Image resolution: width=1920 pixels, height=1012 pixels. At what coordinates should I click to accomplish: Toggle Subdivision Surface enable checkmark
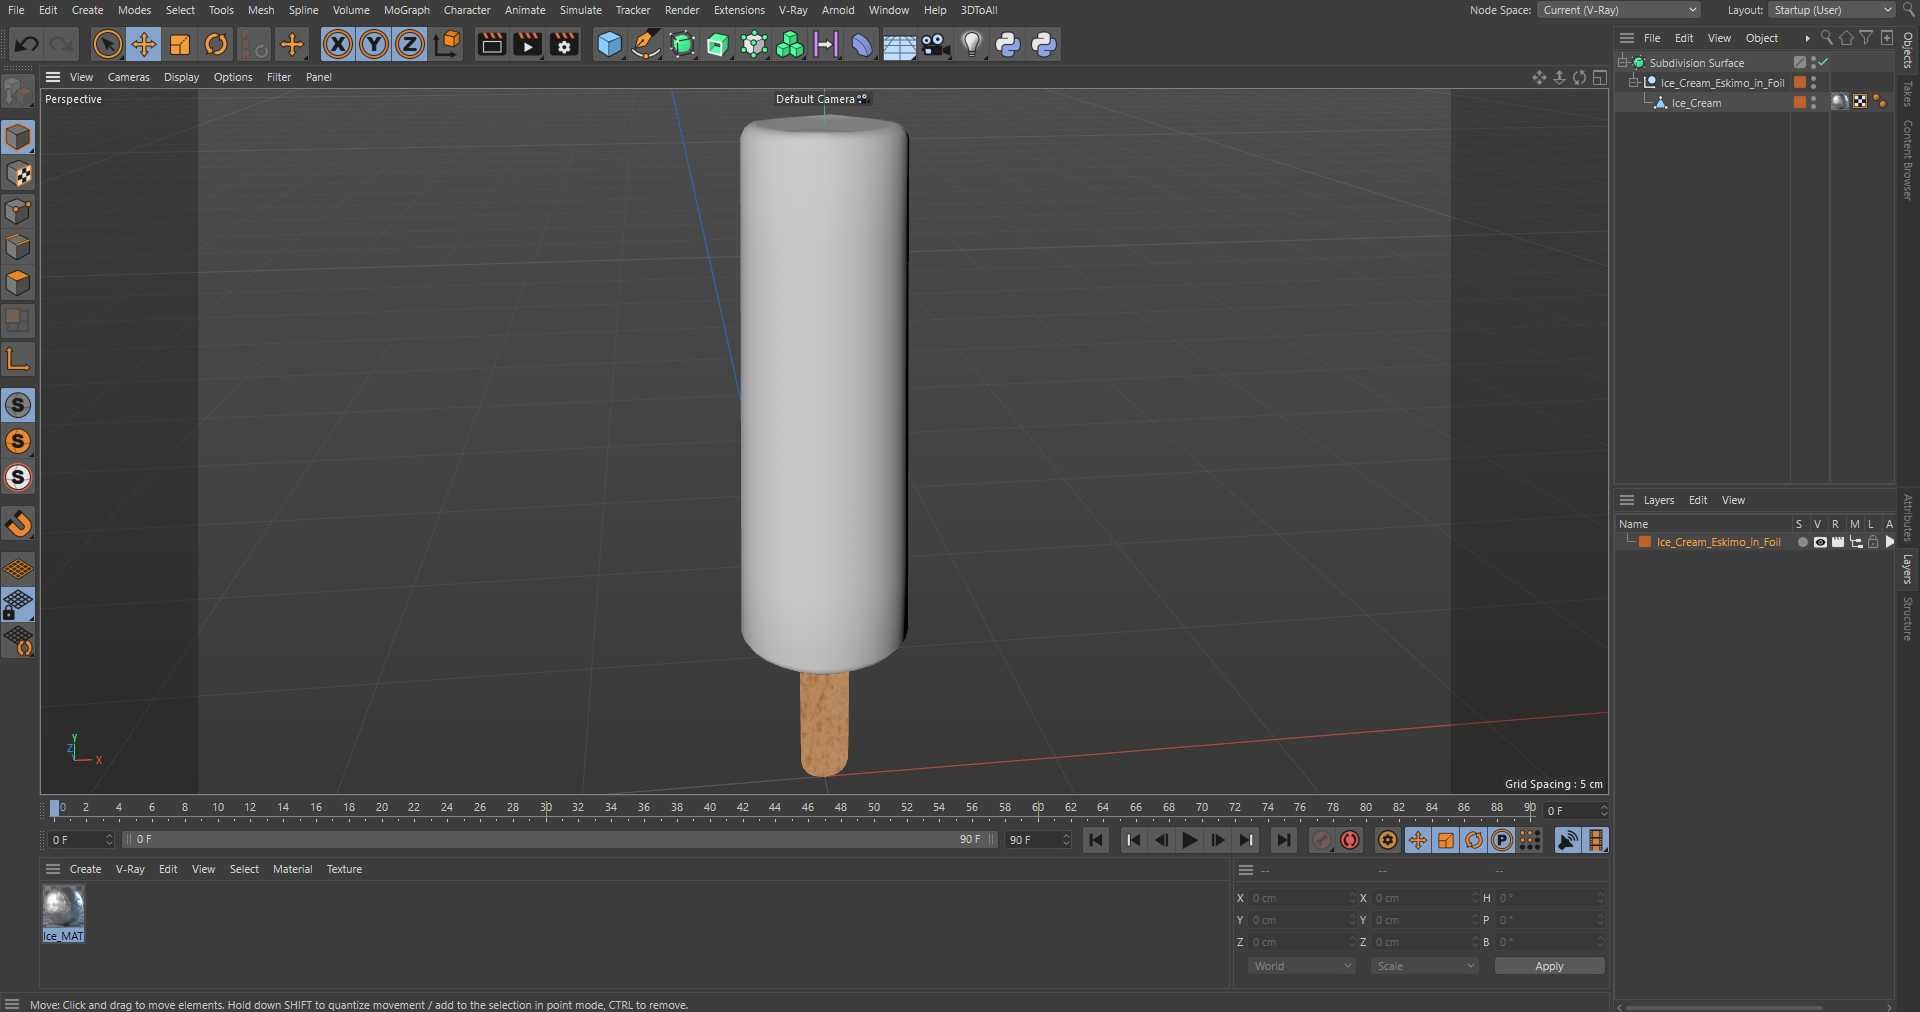[x=1824, y=62]
